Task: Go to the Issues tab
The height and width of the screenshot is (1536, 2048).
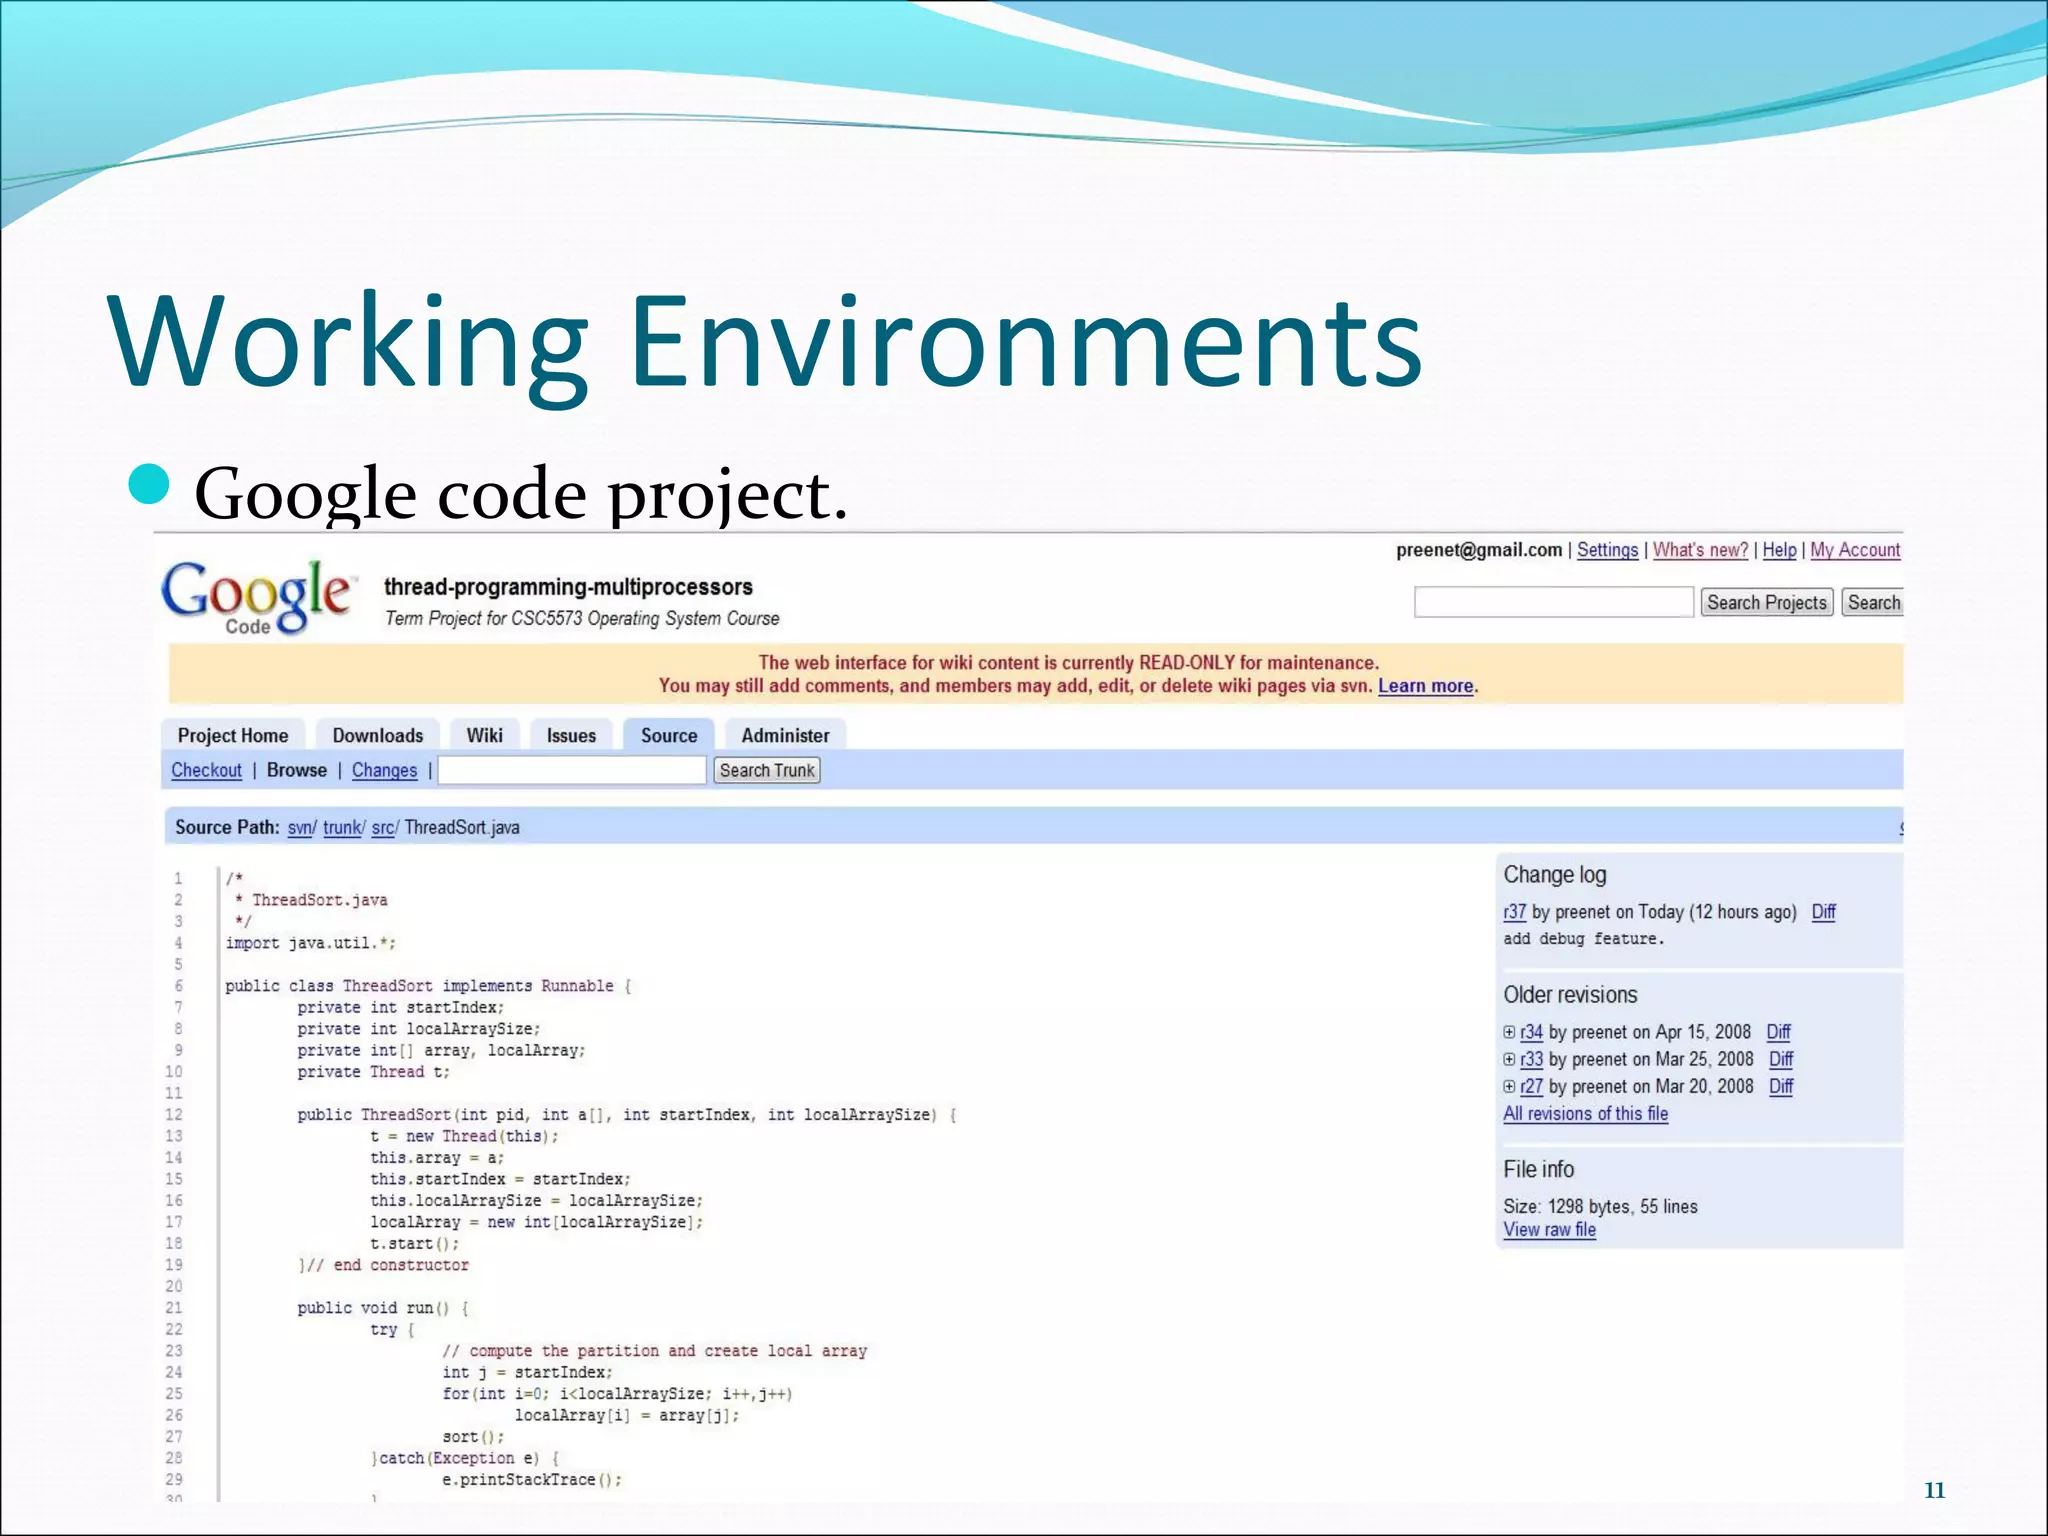Action: coord(571,735)
